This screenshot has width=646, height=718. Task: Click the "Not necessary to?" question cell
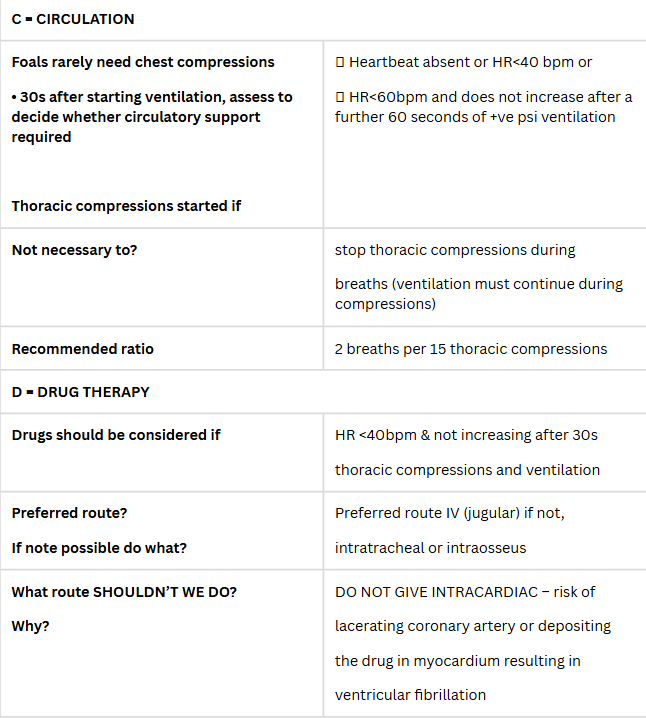(x=74, y=250)
